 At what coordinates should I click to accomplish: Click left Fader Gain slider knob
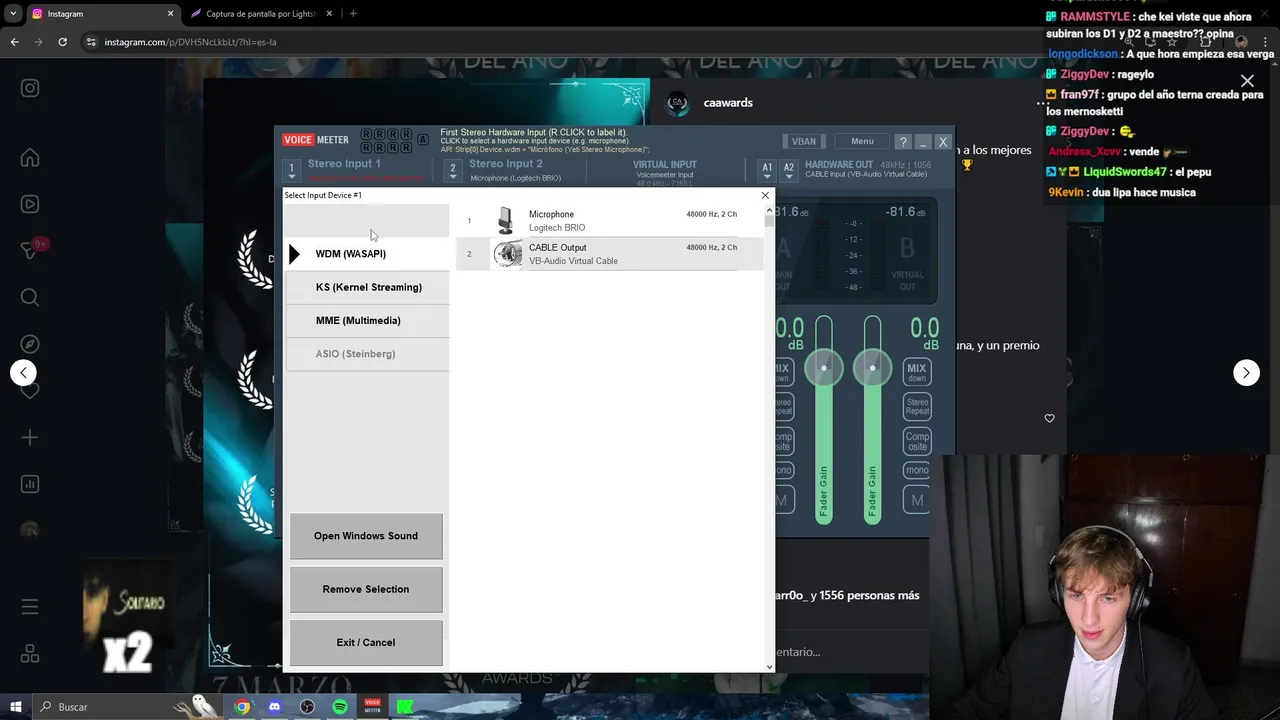click(x=824, y=368)
